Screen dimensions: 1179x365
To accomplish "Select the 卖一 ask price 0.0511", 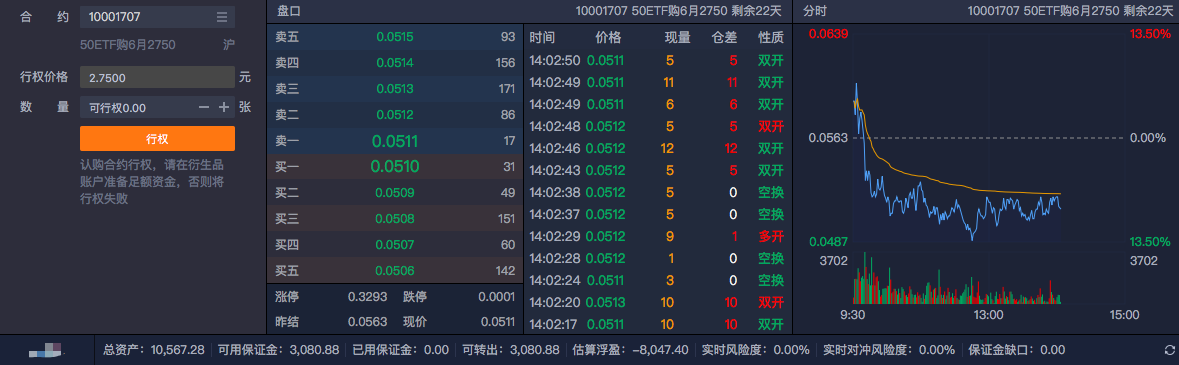I will click(x=395, y=141).
